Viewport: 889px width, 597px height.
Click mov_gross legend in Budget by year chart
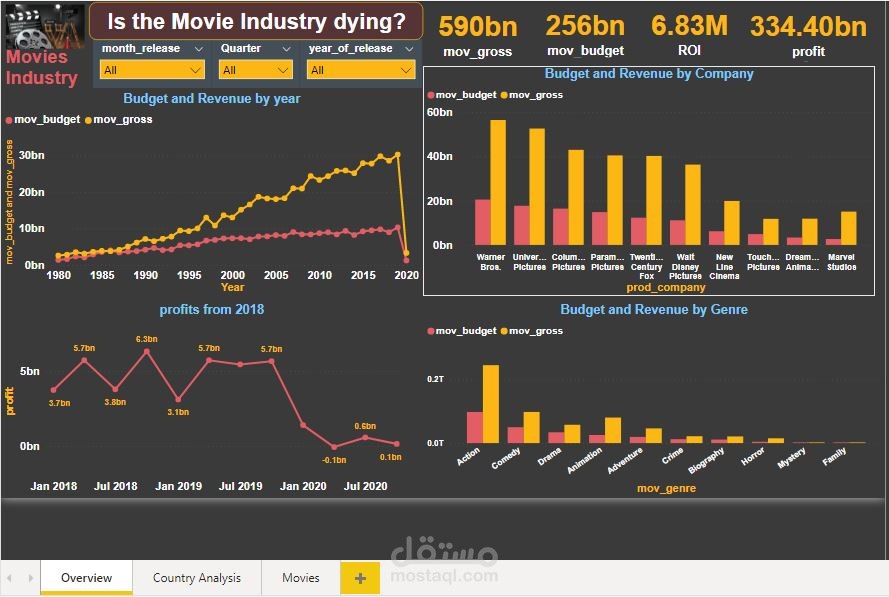(119, 120)
